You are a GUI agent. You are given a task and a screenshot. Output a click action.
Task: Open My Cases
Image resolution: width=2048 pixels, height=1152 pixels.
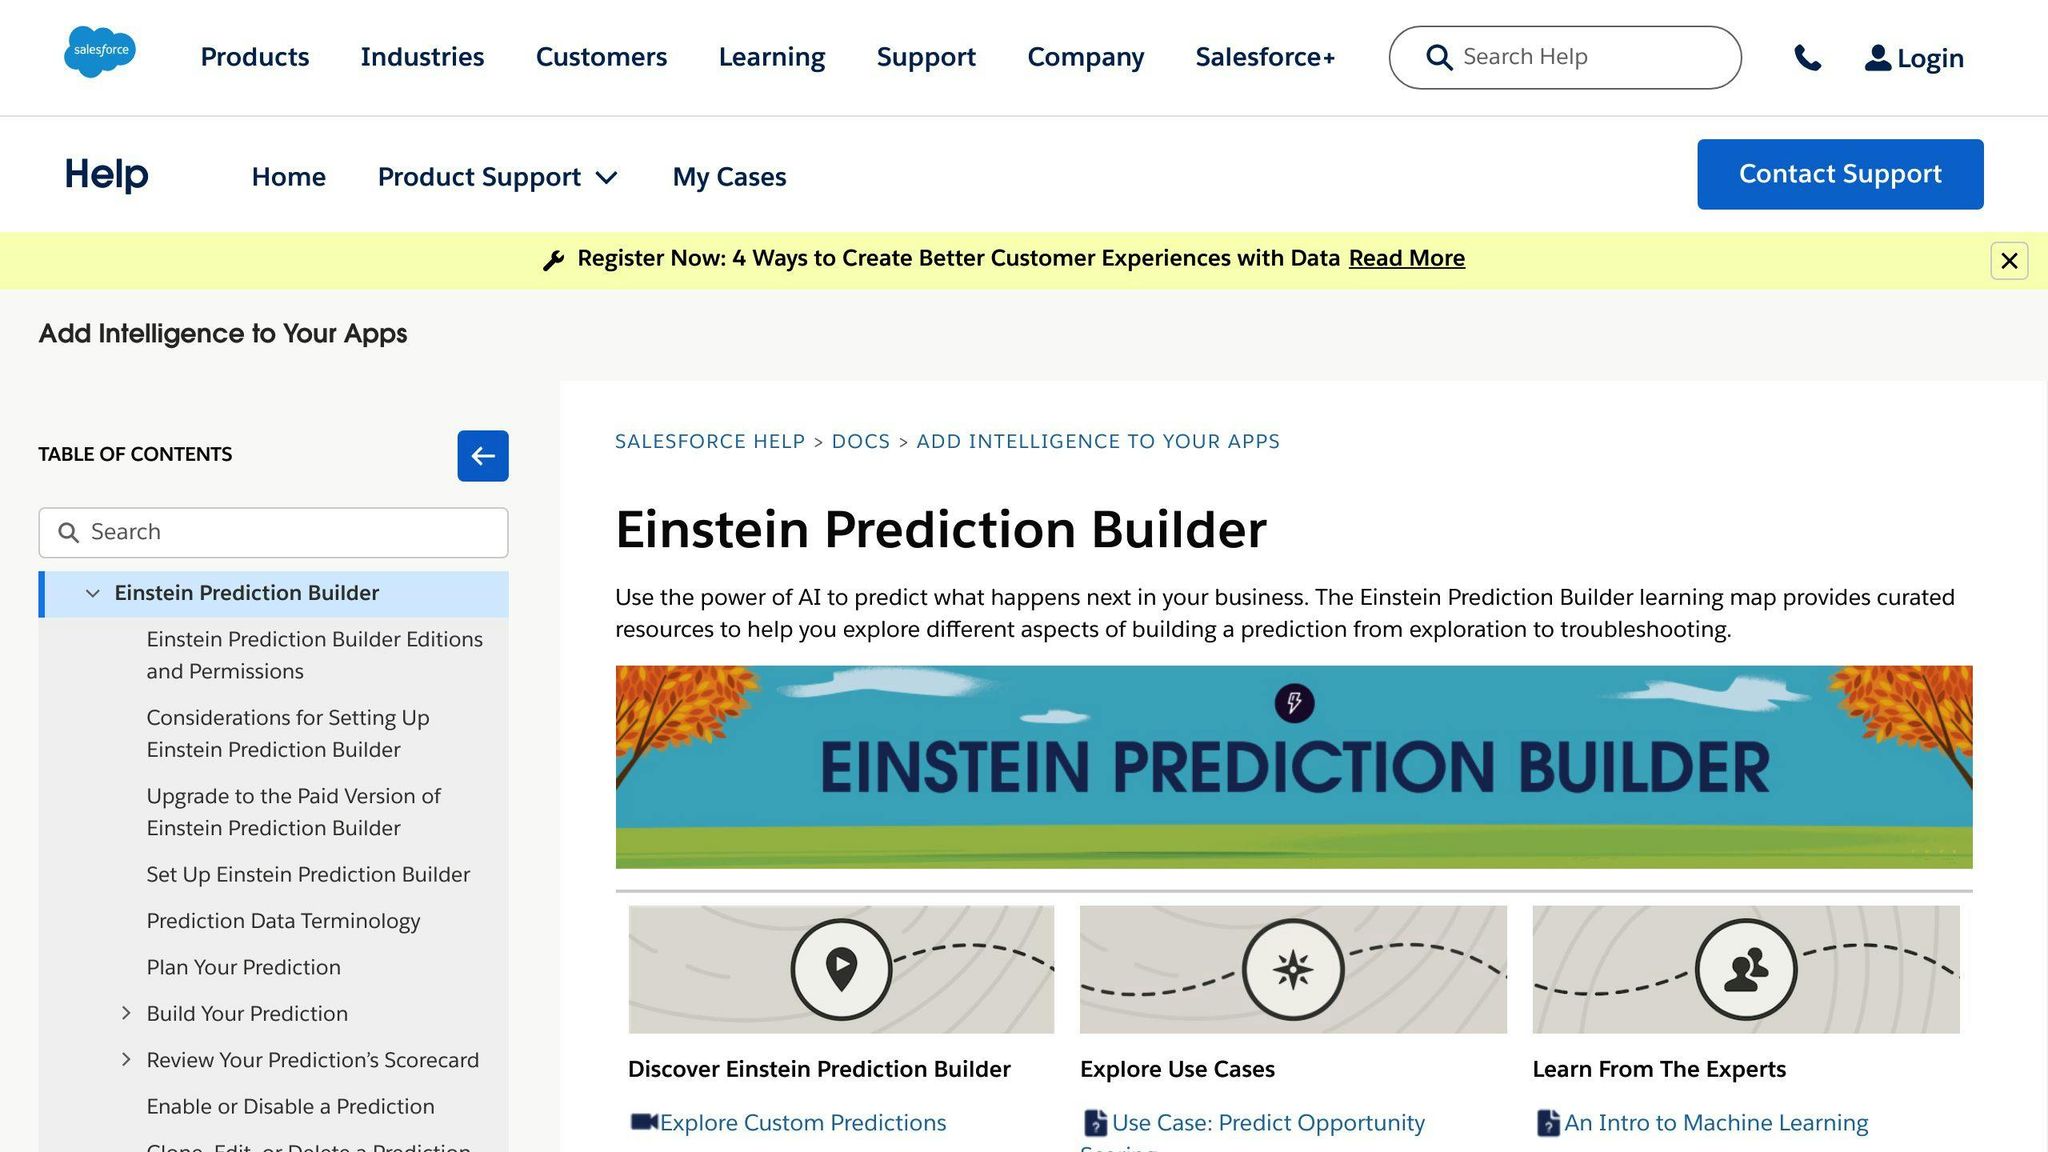click(x=729, y=177)
